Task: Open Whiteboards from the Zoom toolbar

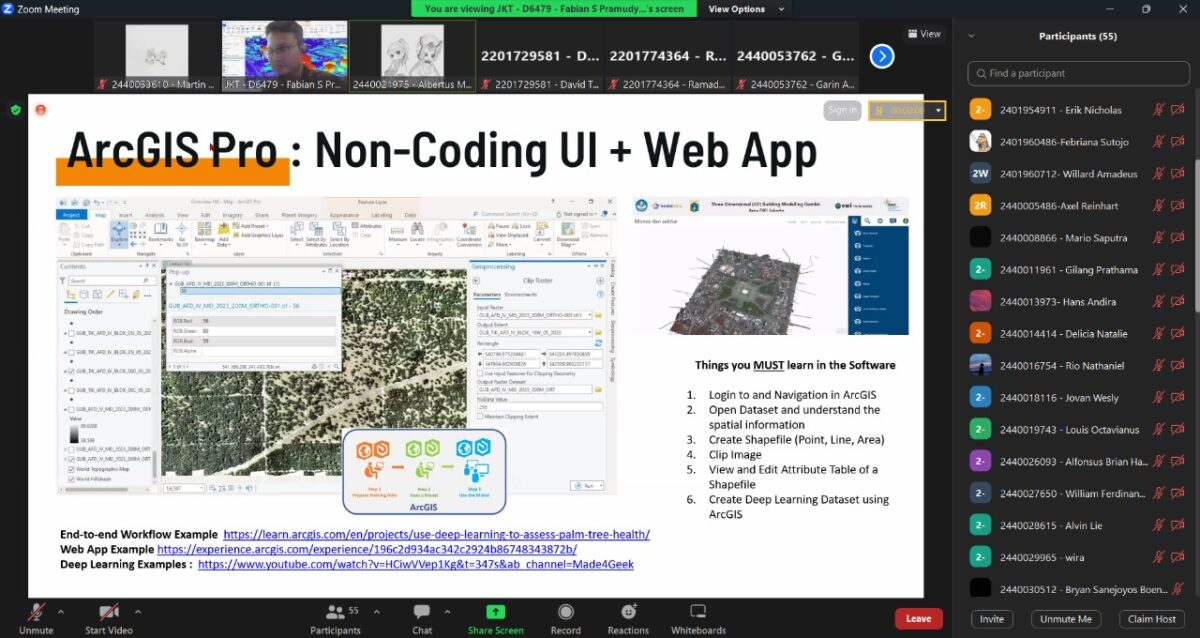Action: click(x=698, y=612)
